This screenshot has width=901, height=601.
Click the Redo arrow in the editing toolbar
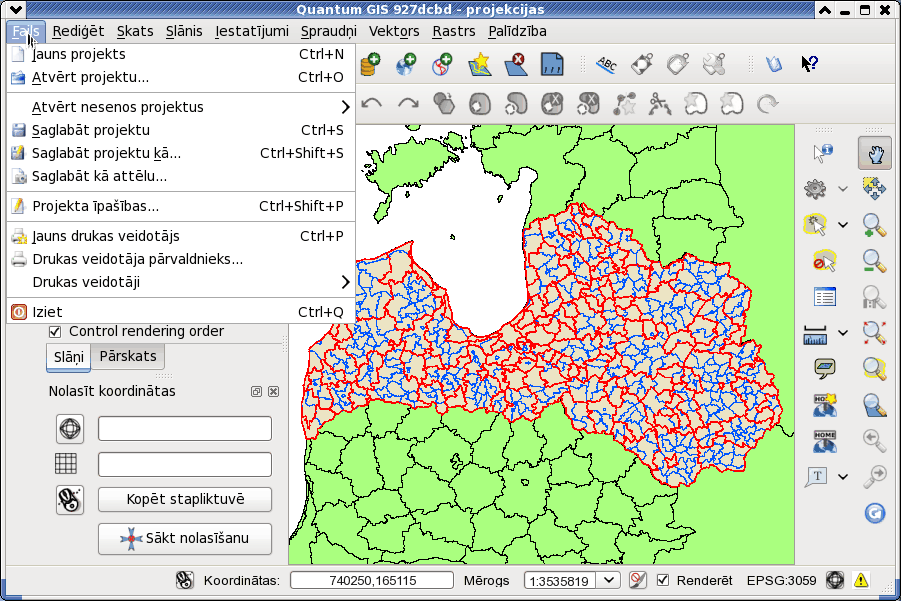click(408, 104)
